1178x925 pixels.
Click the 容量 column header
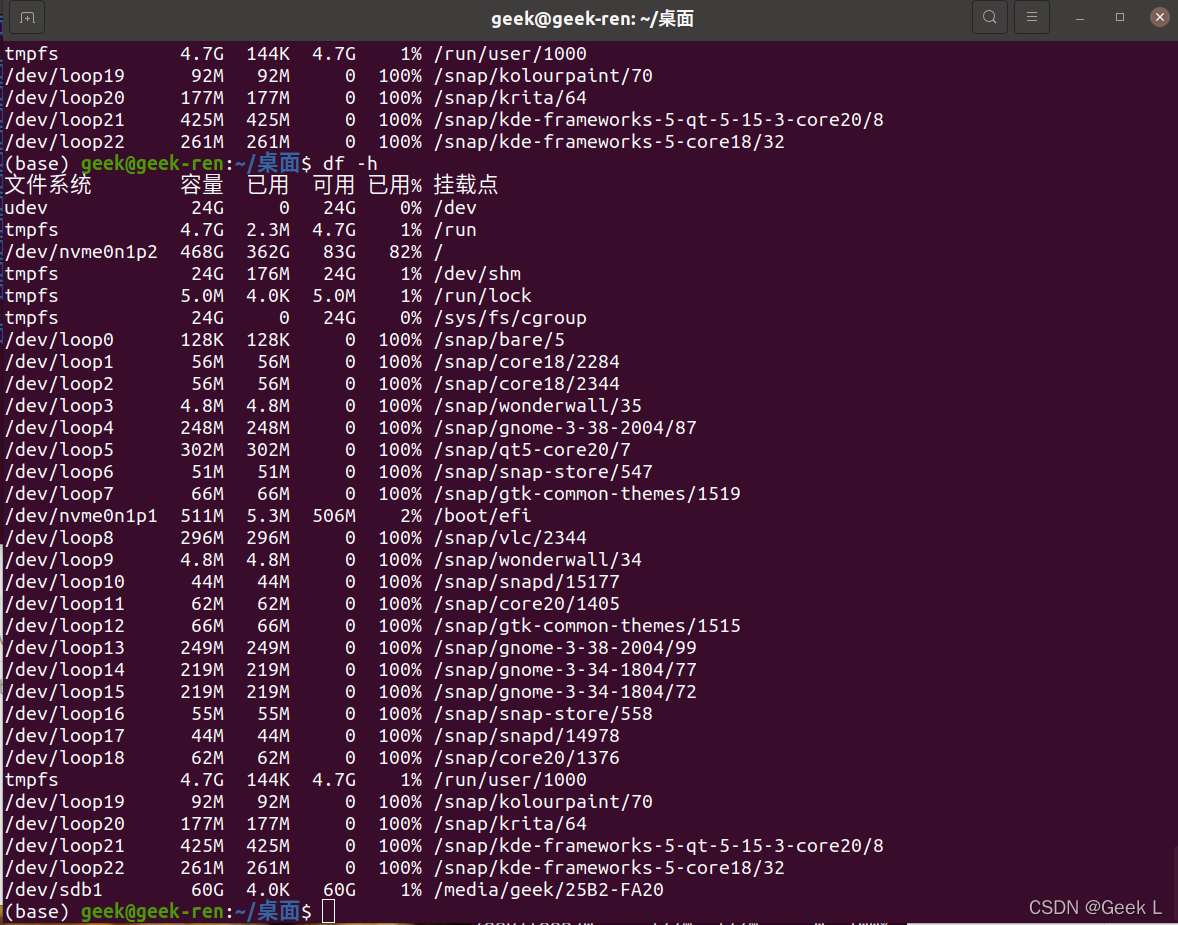tap(202, 185)
